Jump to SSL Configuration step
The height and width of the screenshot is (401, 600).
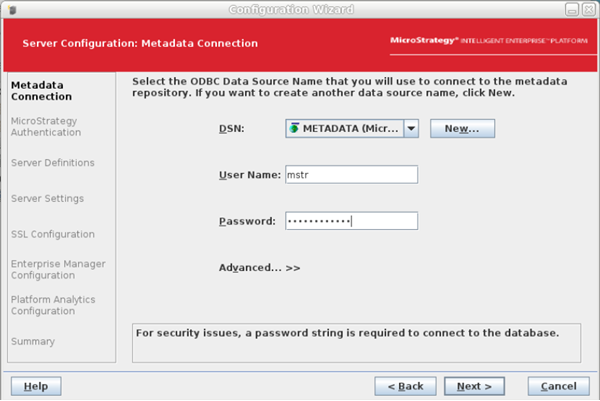[x=52, y=235]
